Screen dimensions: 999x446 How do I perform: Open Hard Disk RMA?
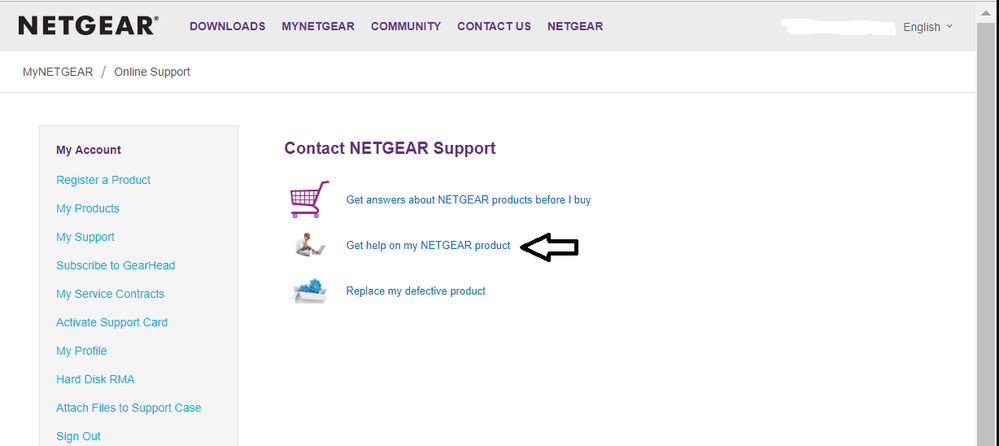pyautogui.click(x=95, y=379)
